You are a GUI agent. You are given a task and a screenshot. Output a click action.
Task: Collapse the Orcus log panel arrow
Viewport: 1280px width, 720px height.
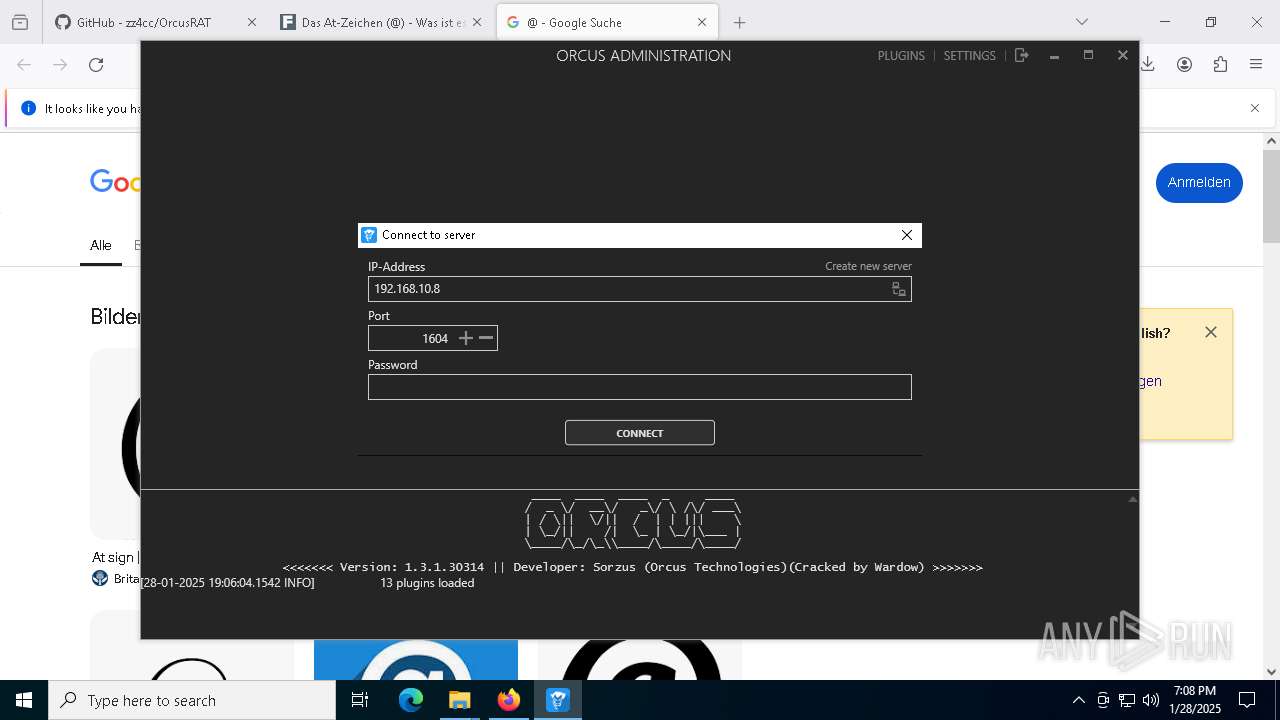pyautogui.click(x=1133, y=498)
